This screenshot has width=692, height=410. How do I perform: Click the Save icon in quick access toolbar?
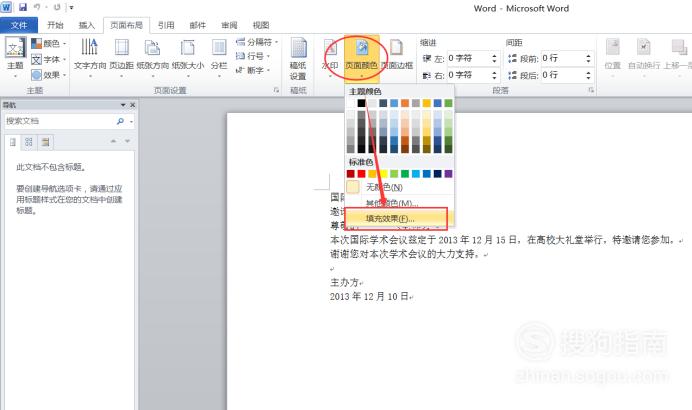pyautogui.click(x=23, y=7)
